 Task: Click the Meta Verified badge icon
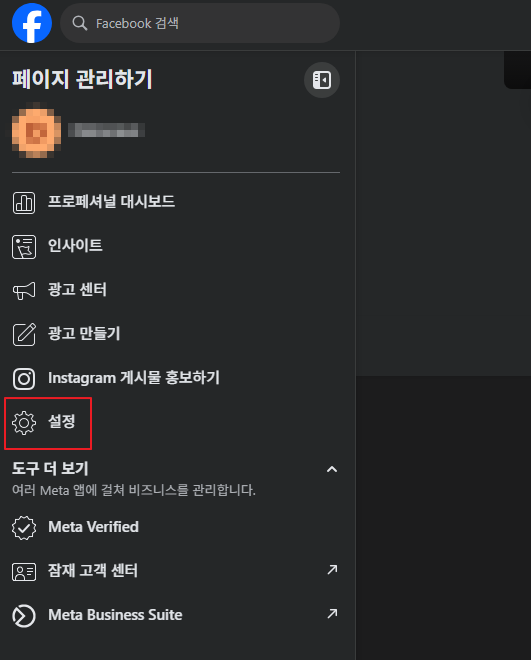click(x=24, y=528)
